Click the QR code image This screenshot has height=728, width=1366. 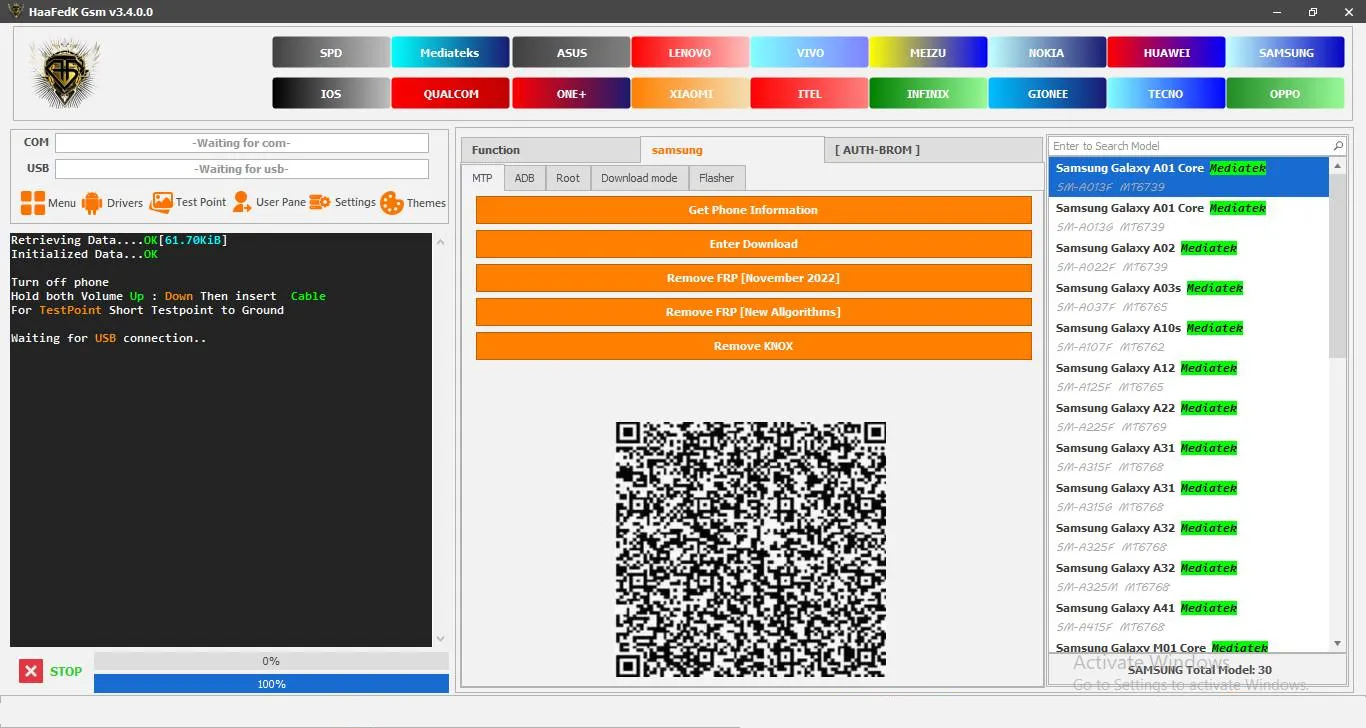click(751, 549)
